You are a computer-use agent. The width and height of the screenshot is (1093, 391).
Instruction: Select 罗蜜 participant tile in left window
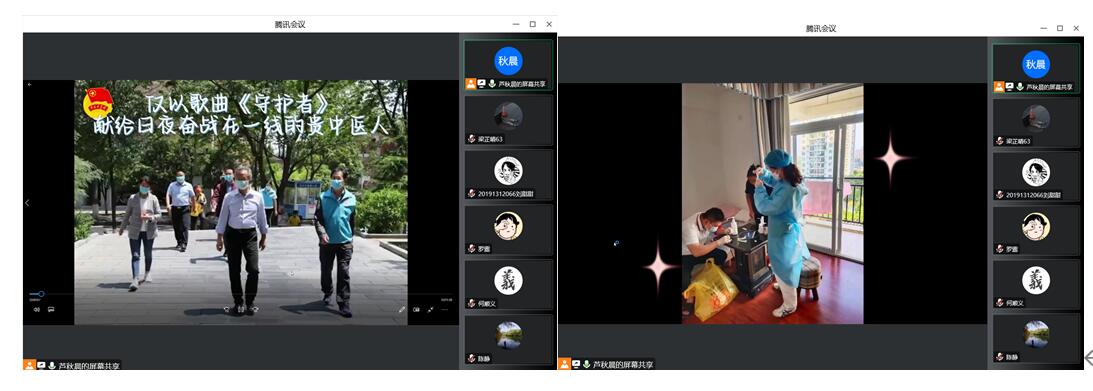point(509,229)
